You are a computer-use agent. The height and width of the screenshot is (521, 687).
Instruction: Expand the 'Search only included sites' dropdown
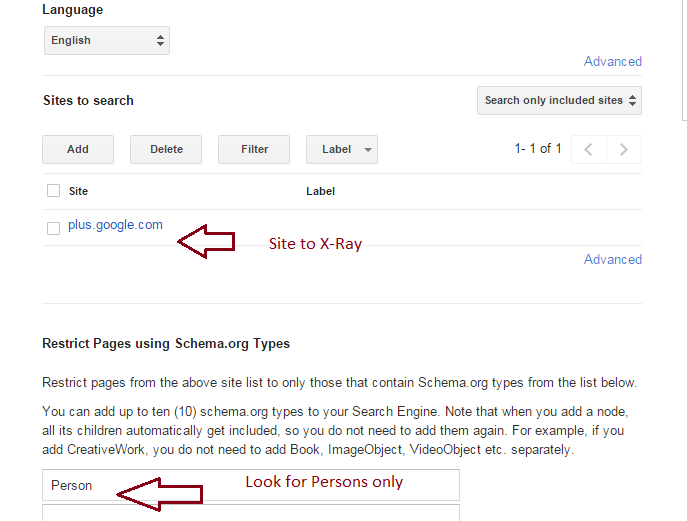559,100
